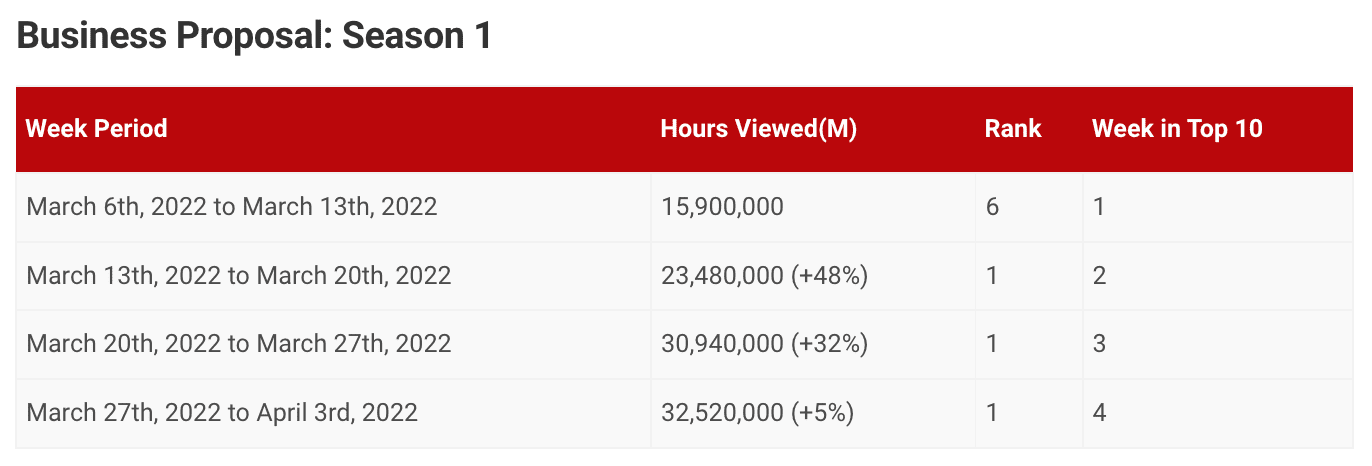Screen dimensions: 1372x466
Task: Click rank cell in March 13th row
Action: point(992,275)
